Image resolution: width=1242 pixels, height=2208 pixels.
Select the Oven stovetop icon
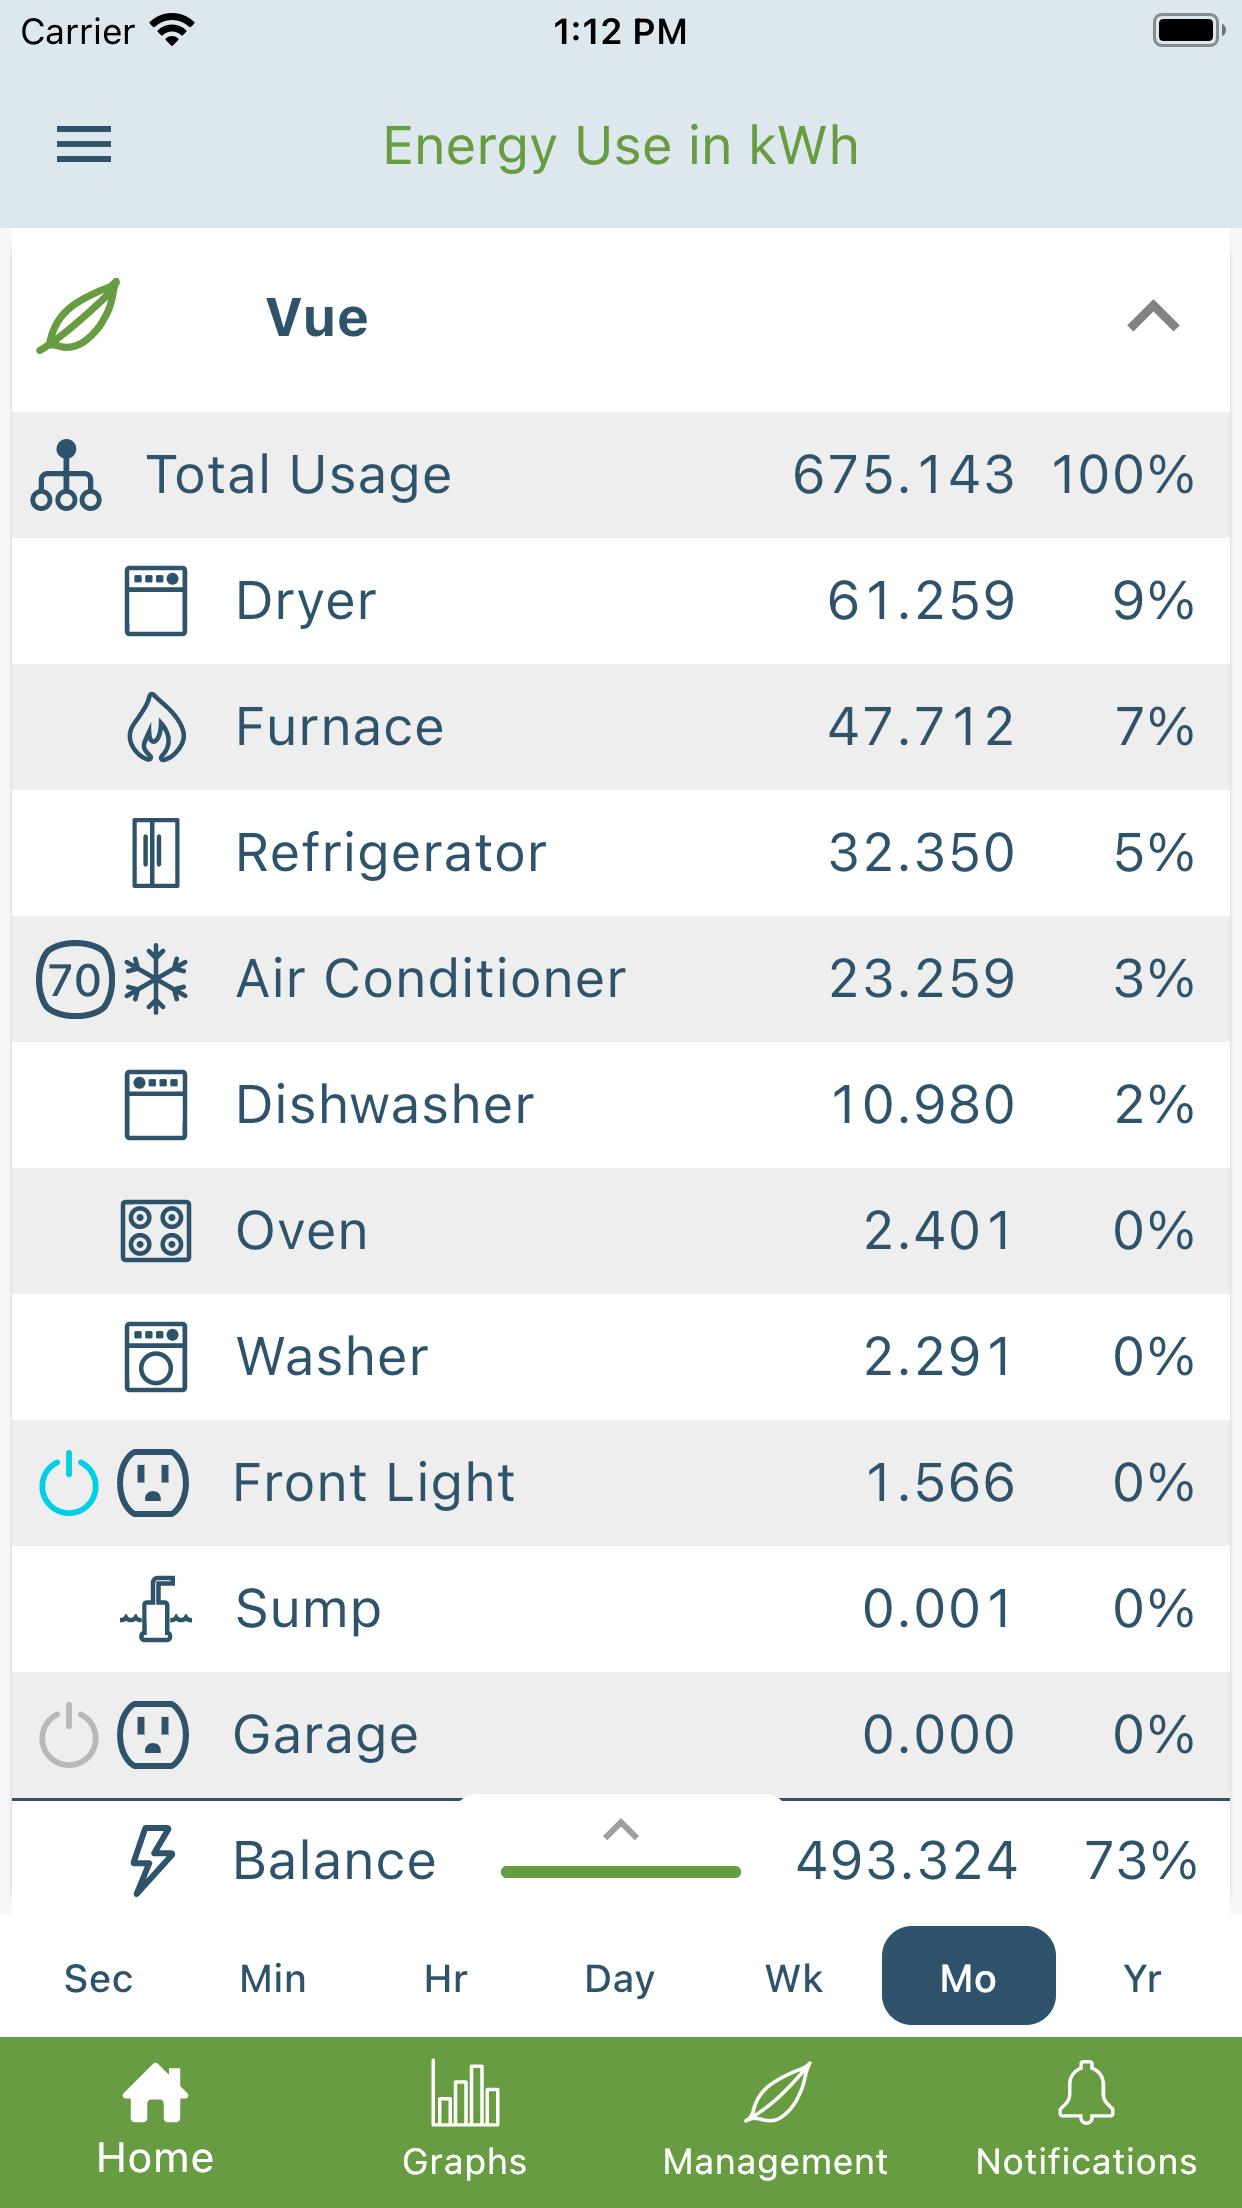[156, 1231]
